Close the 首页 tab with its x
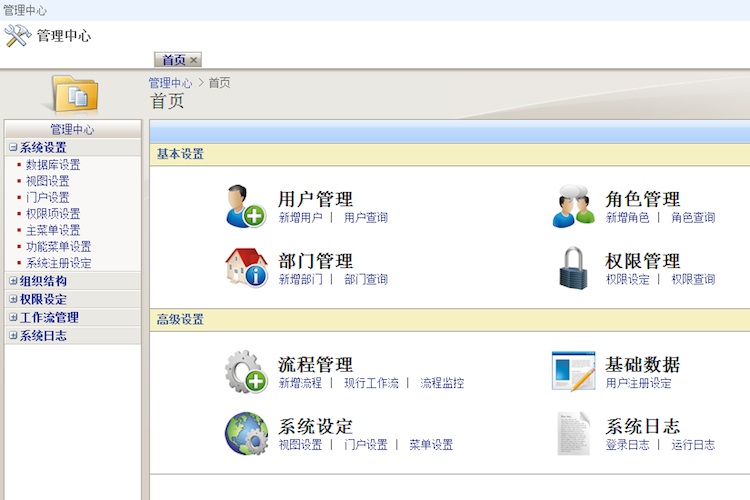 point(194,60)
